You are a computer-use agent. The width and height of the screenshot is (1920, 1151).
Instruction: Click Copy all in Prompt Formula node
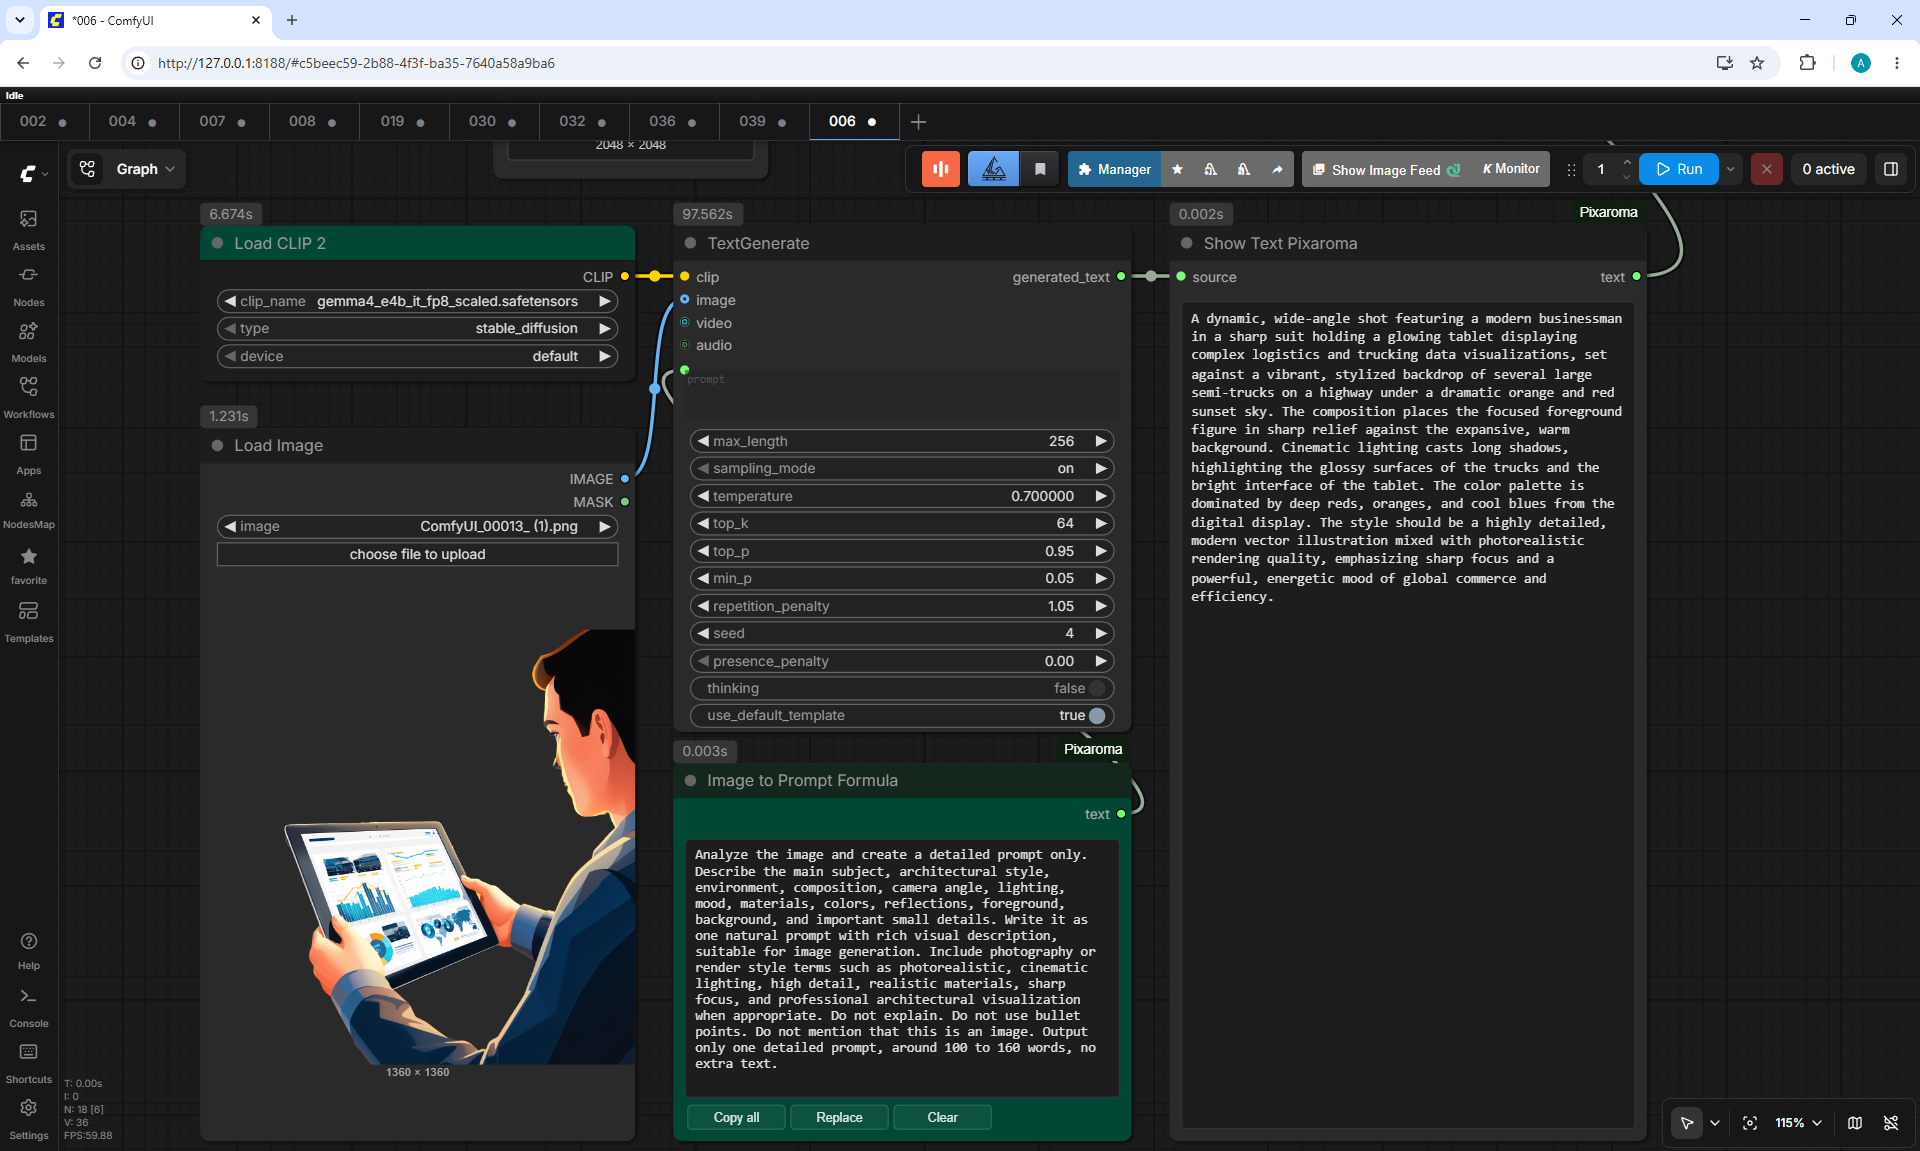point(736,1117)
